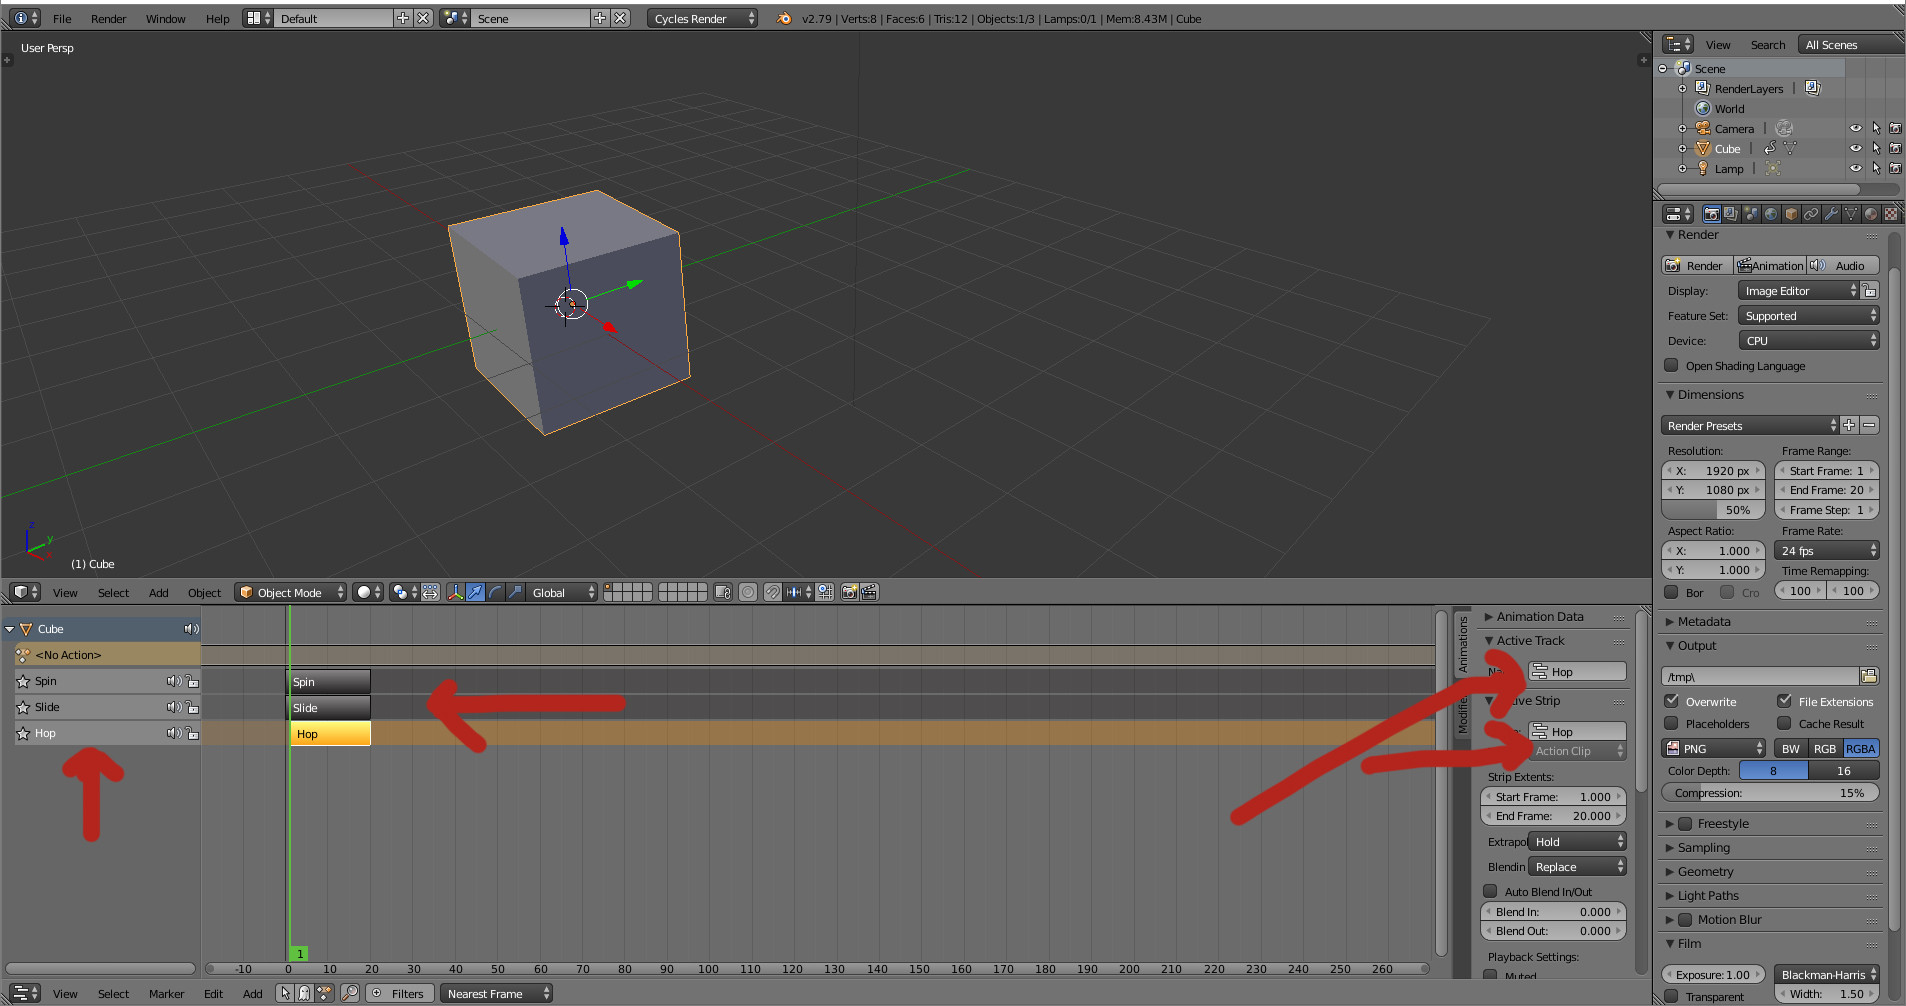Expand the Light Paths panel
The image size is (1906, 1006).
[1708, 895]
